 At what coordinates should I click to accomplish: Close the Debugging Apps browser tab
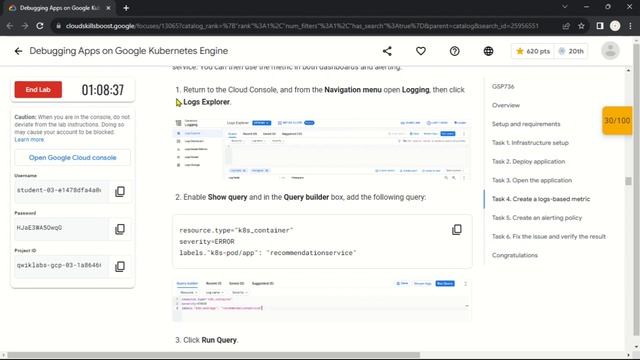coord(108,8)
